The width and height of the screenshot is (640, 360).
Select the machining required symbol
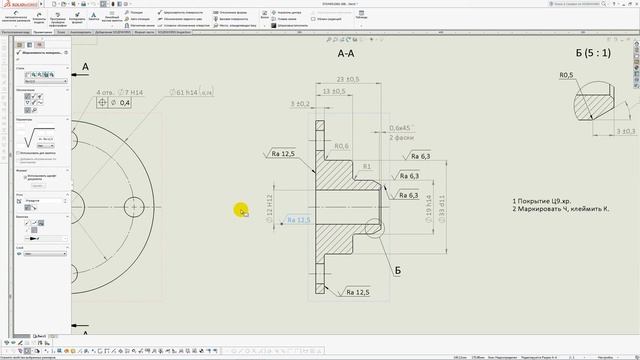tap(34, 97)
